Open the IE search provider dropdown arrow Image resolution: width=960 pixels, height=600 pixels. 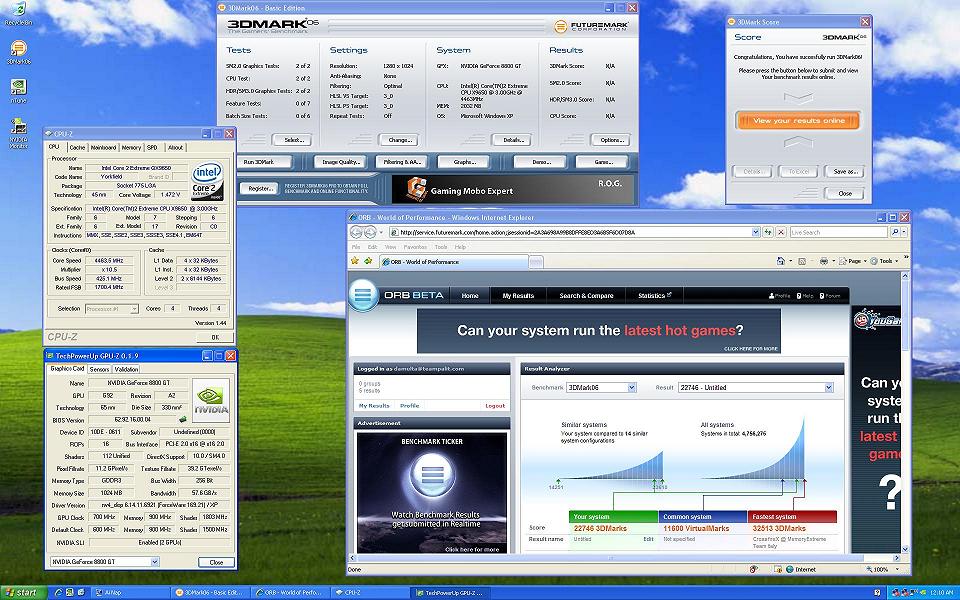pos(904,232)
